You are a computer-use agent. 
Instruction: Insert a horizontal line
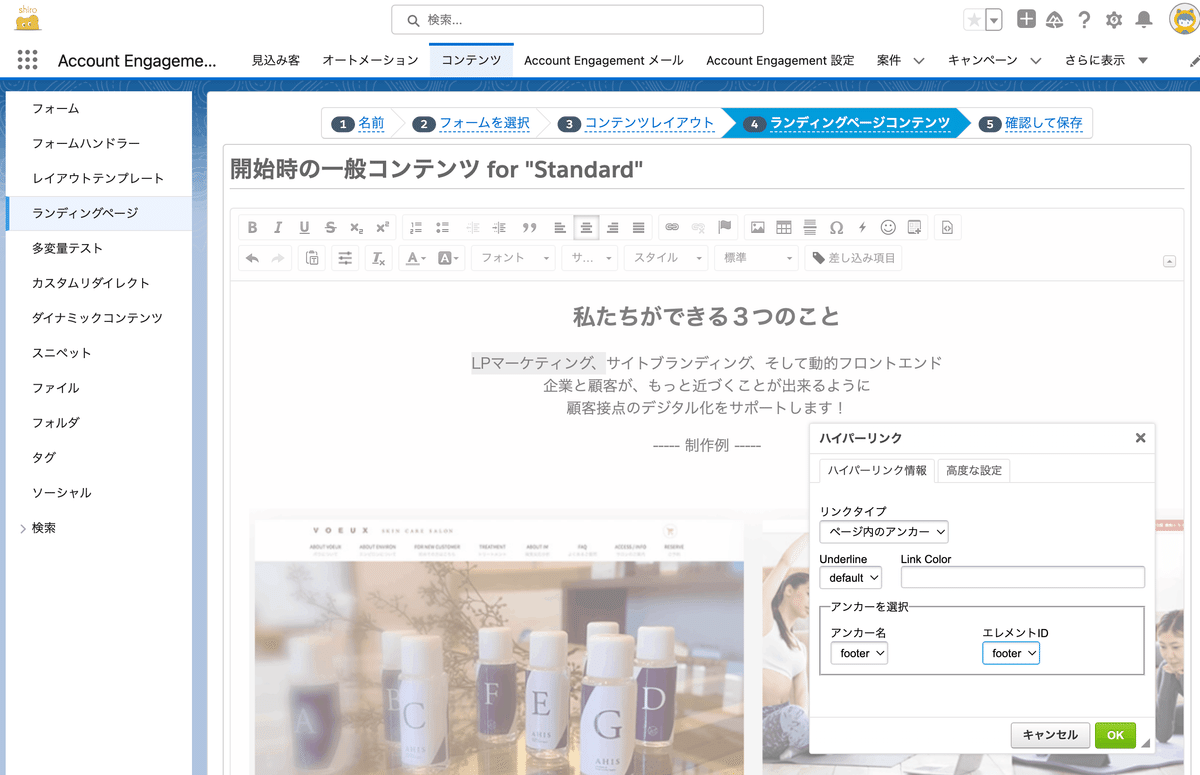(810, 227)
